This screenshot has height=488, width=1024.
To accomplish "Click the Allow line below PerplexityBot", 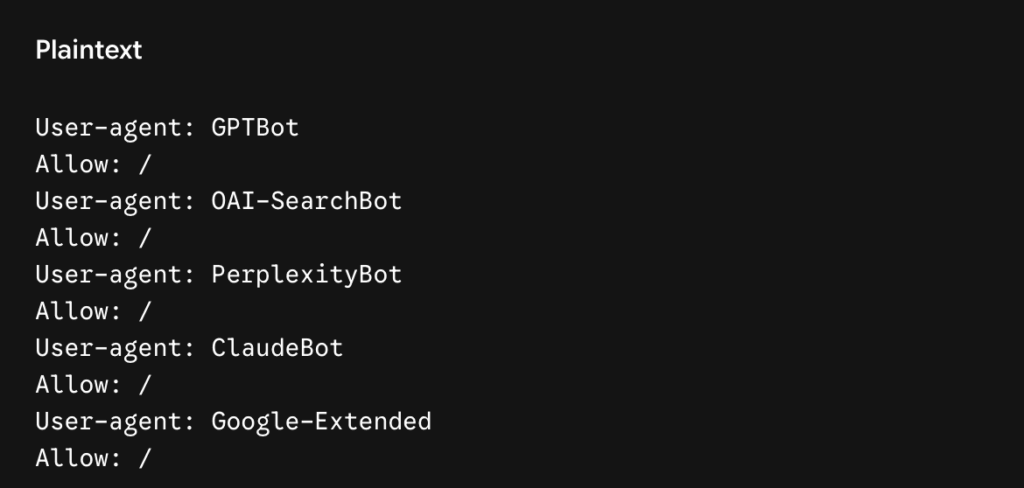I will click(93, 311).
